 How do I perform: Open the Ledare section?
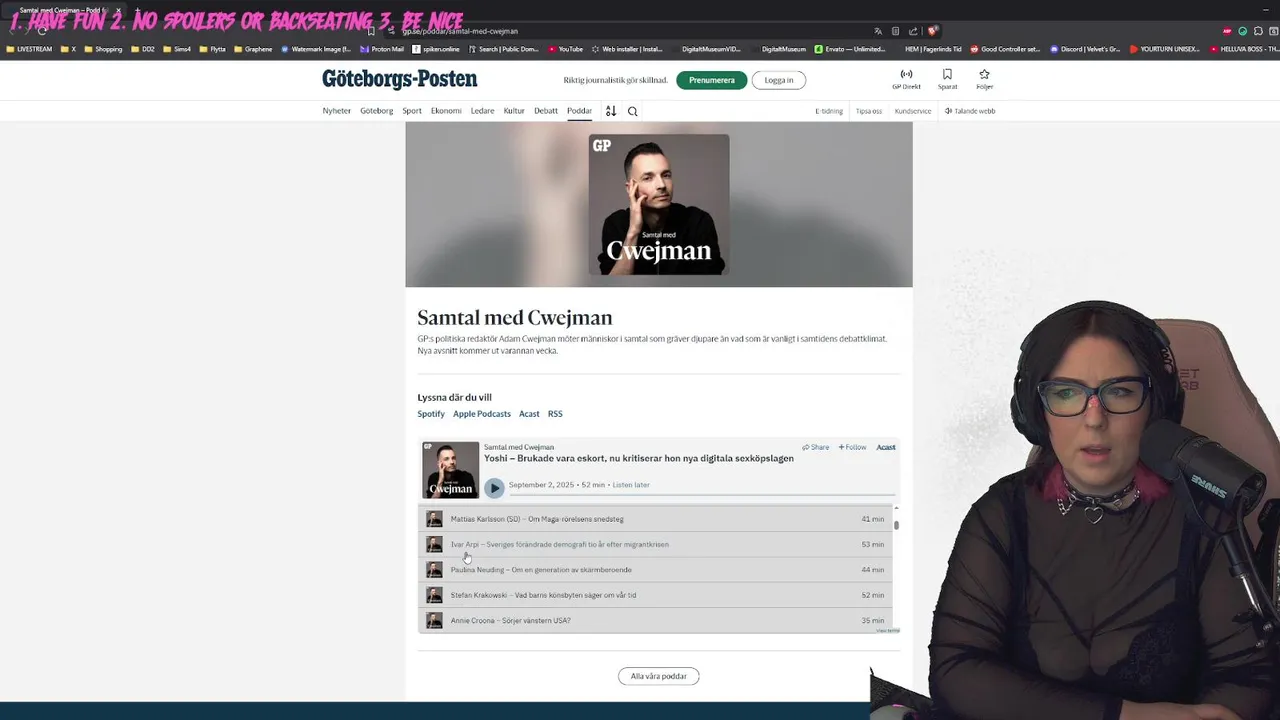(x=482, y=111)
